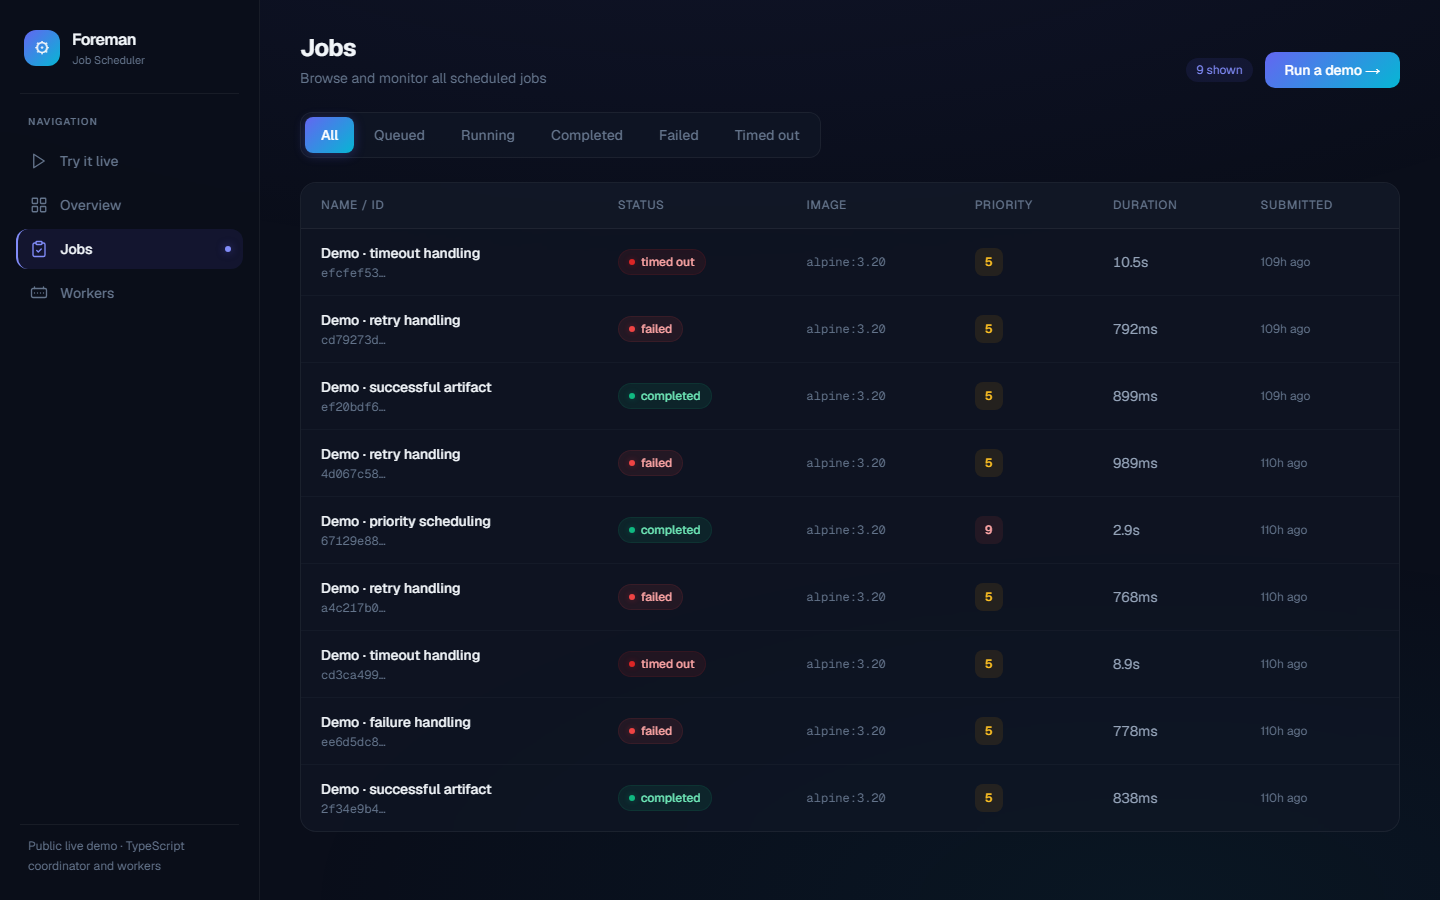Show only Failed jobs tab
The image size is (1440, 900).
click(679, 135)
